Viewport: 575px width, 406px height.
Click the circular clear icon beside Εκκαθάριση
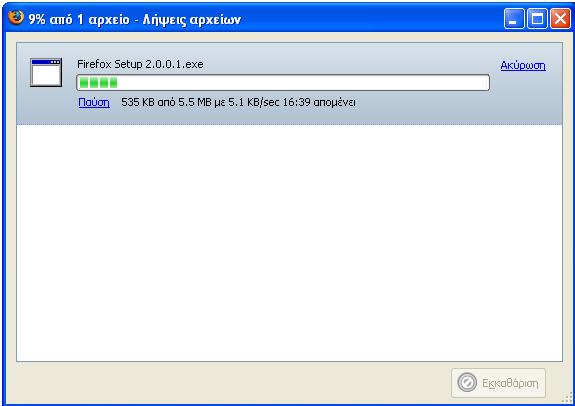(467, 383)
